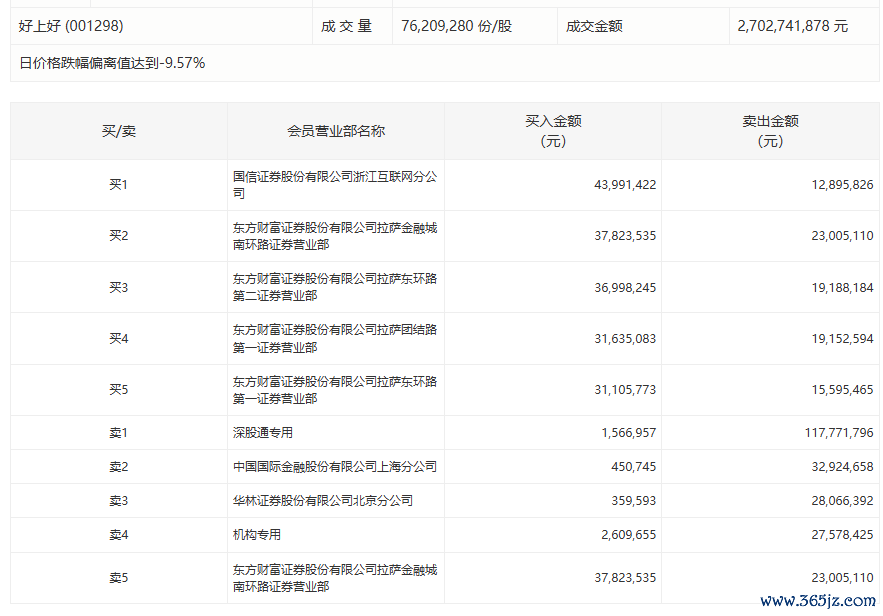Open 中国国际金融股份有限公司上海分公司 entry
This screenshot has width=883, height=616.
click(335, 467)
